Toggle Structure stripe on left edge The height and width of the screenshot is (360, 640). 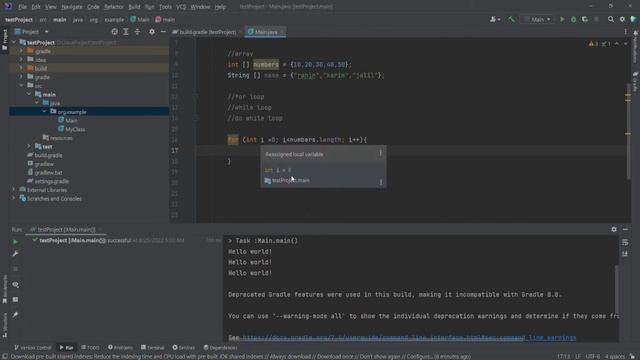pyautogui.click(x=4, y=325)
